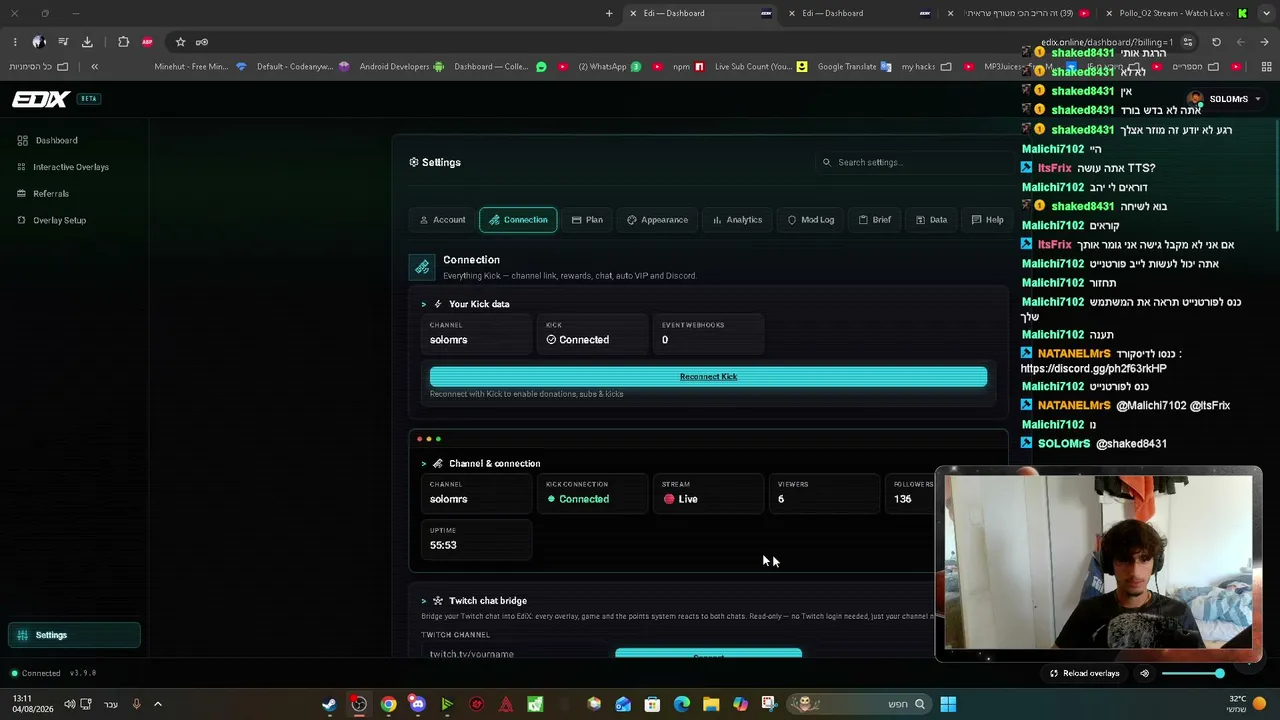Click the BETA badge next to EDIX
This screenshot has width=1280, height=720.
pos(88,99)
